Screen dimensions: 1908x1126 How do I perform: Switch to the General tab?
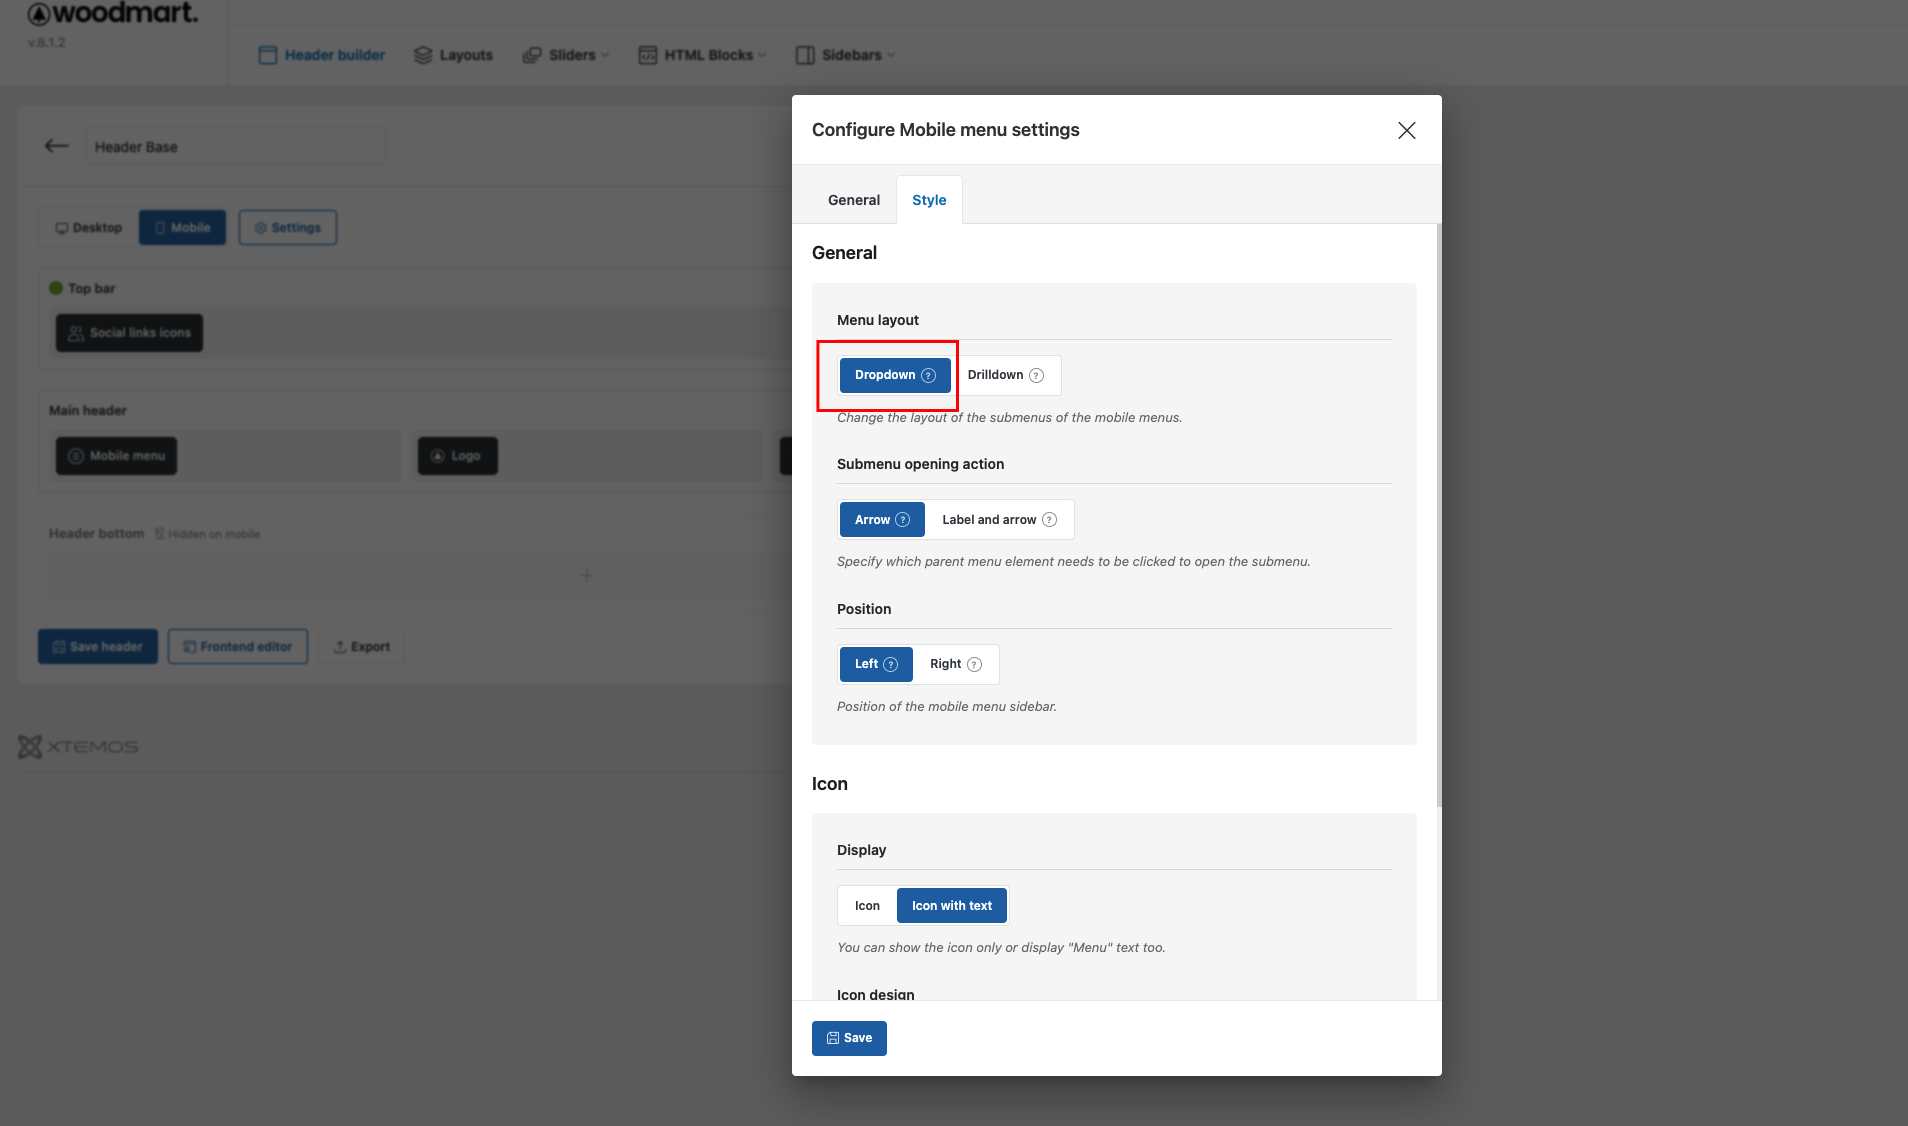pos(854,200)
